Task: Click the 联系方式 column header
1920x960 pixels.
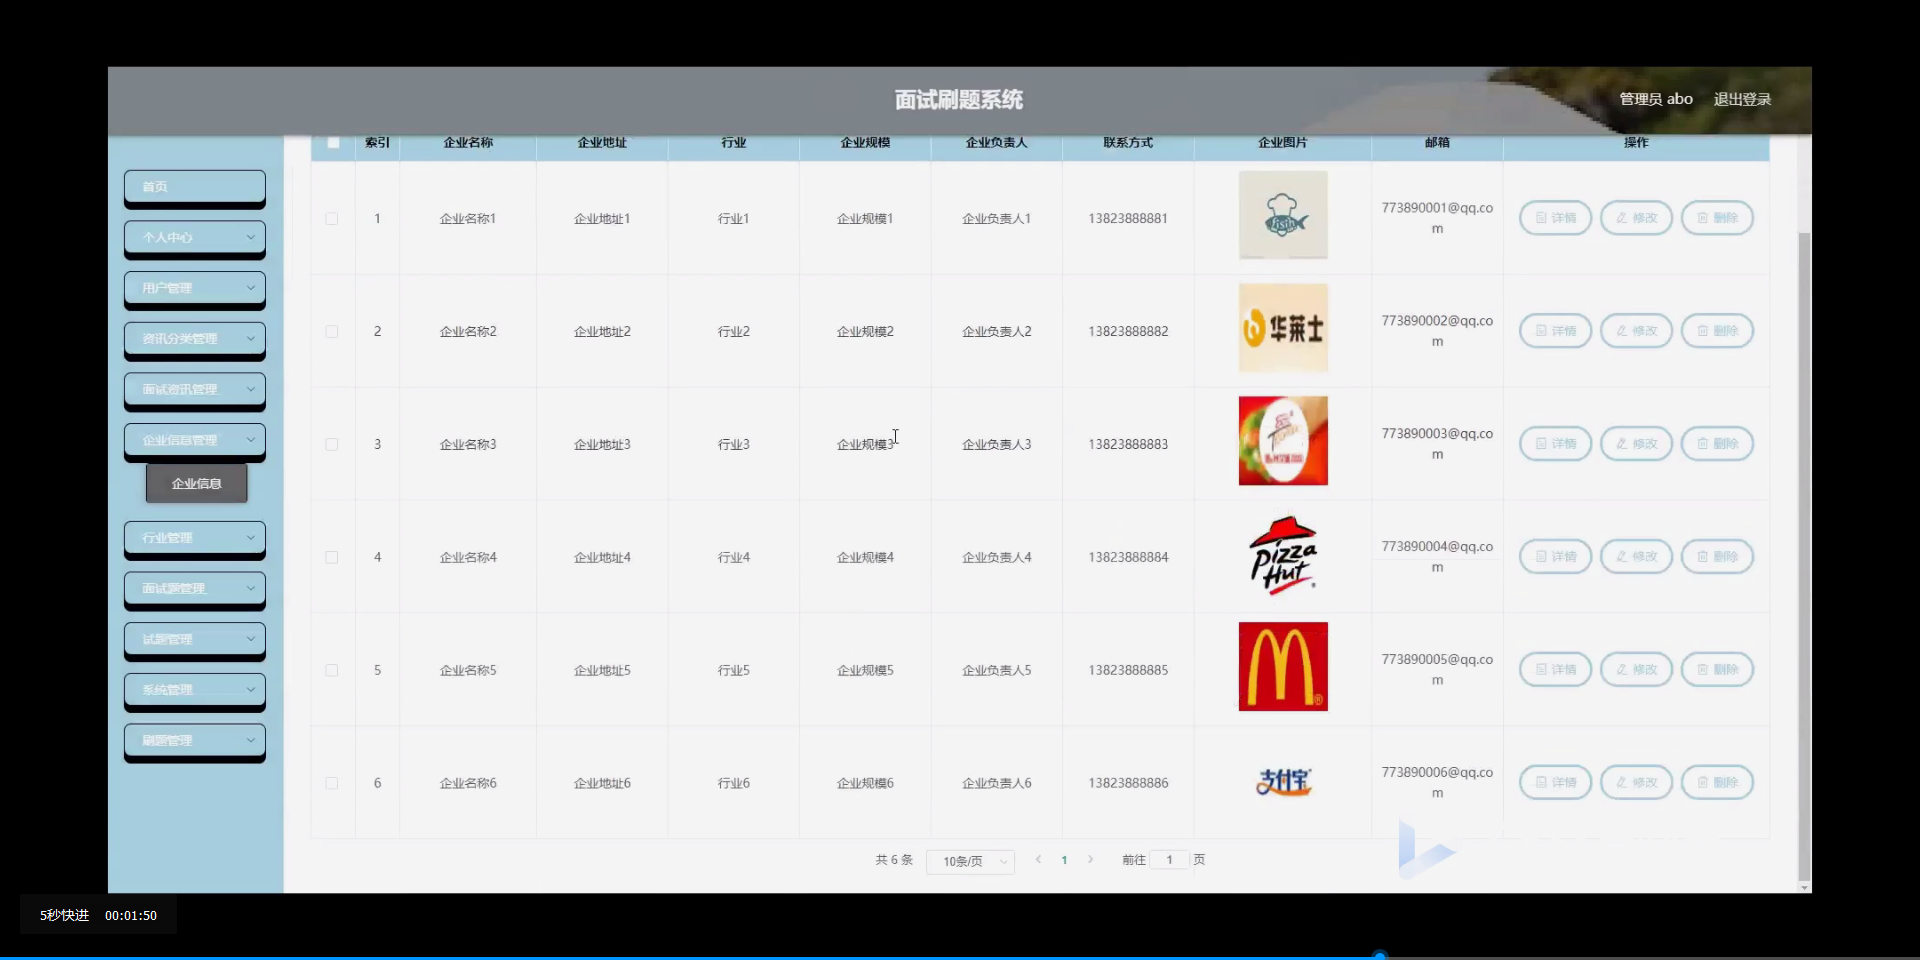Action: tap(1128, 143)
